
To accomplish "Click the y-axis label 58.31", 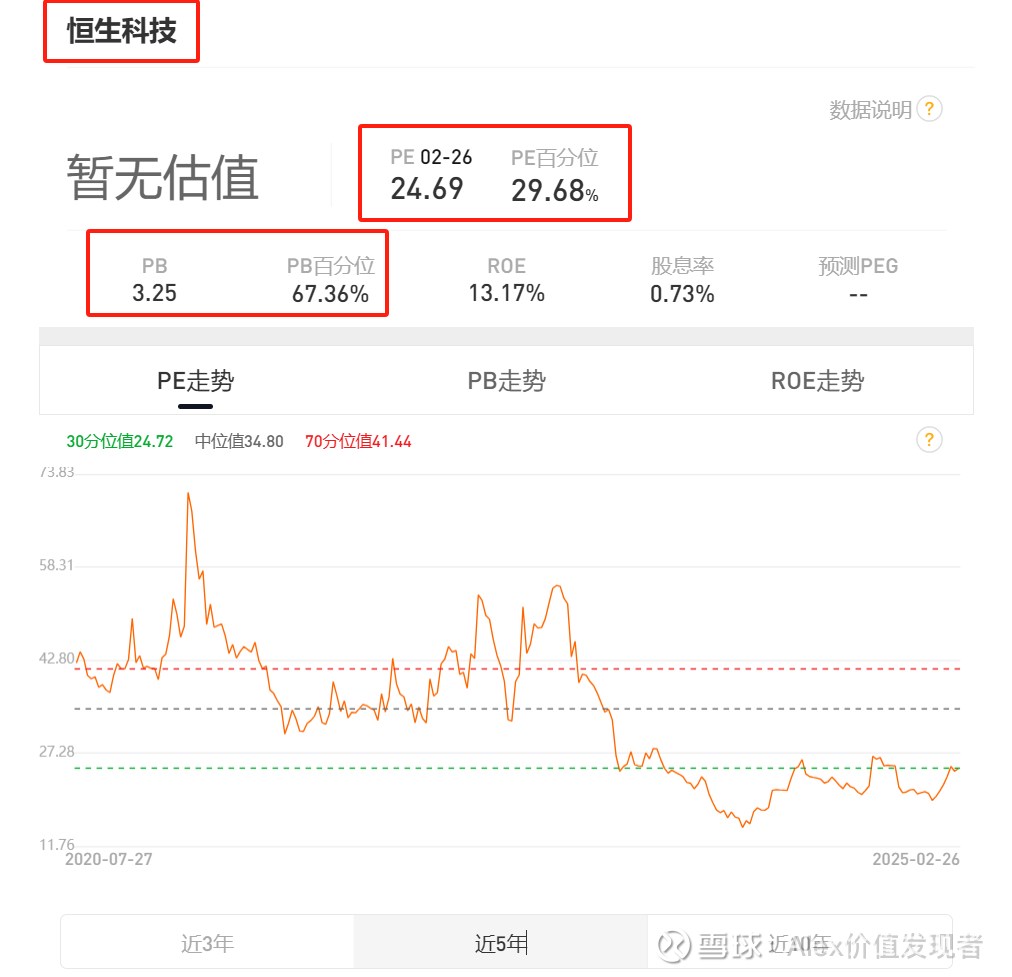I will click(57, 565).
